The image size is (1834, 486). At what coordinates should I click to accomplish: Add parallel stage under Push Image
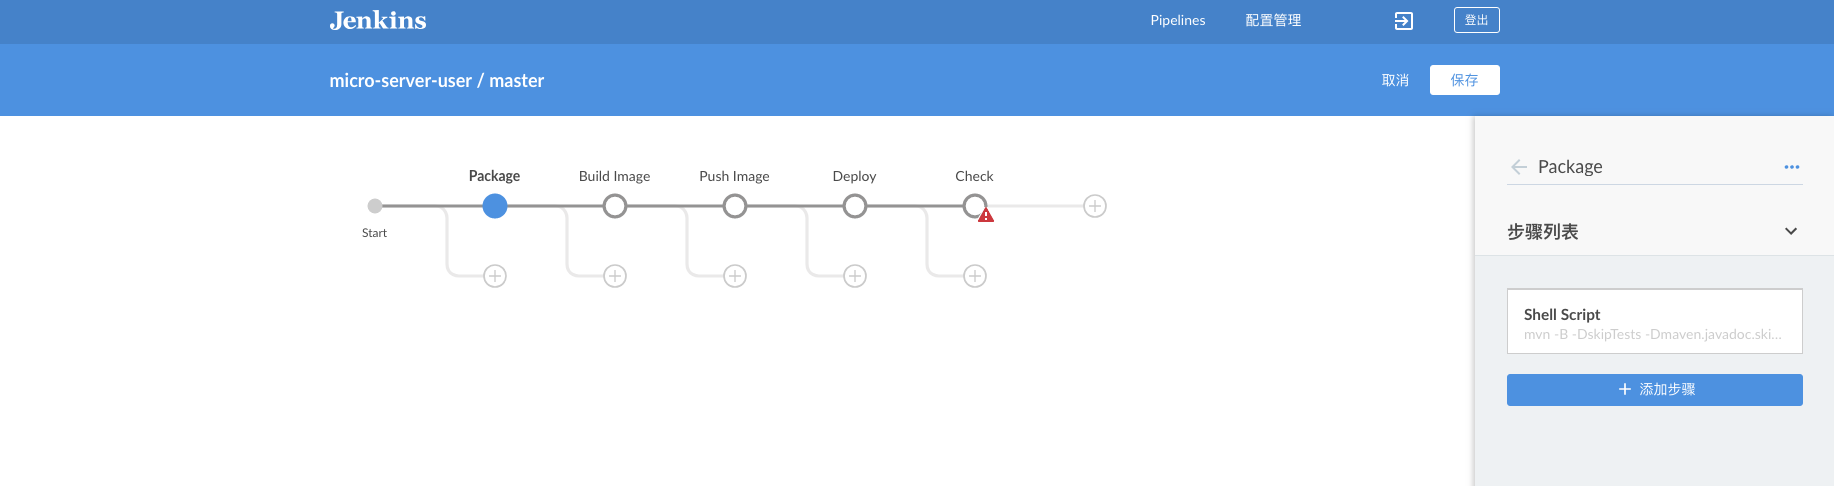(x=735, y=276)
